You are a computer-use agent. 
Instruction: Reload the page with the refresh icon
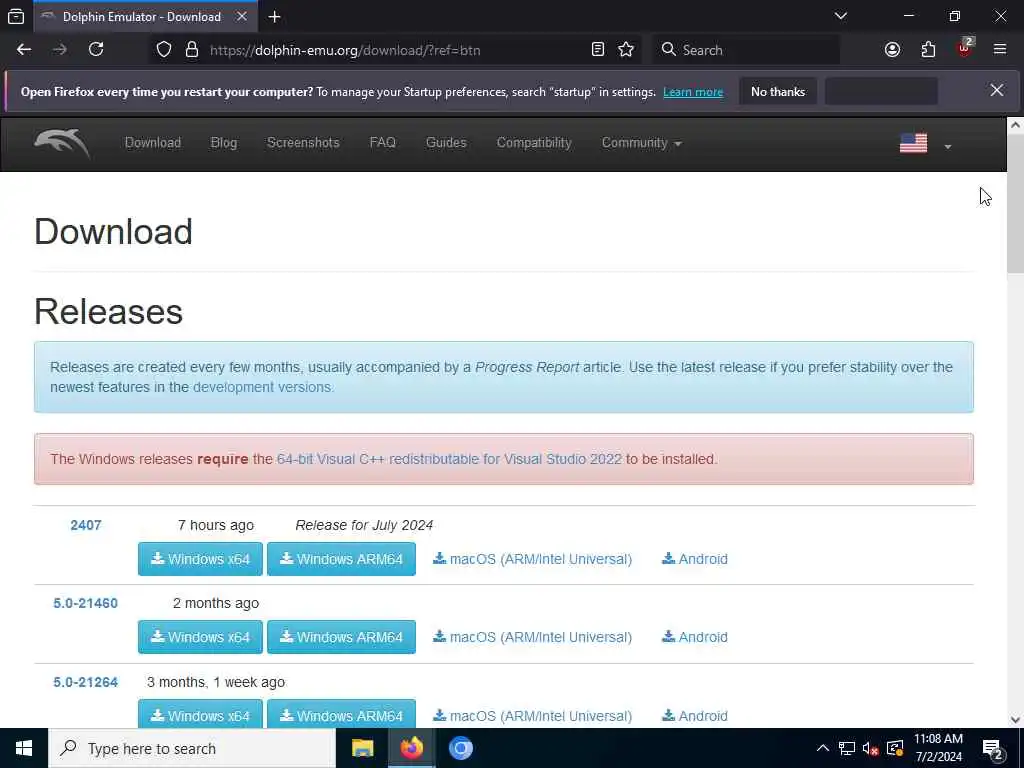pyautogui.click(x=96, y=50)
